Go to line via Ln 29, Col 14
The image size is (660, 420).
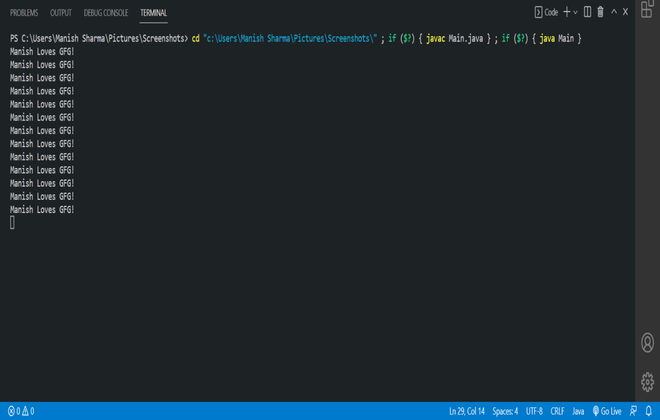(467, 411)
